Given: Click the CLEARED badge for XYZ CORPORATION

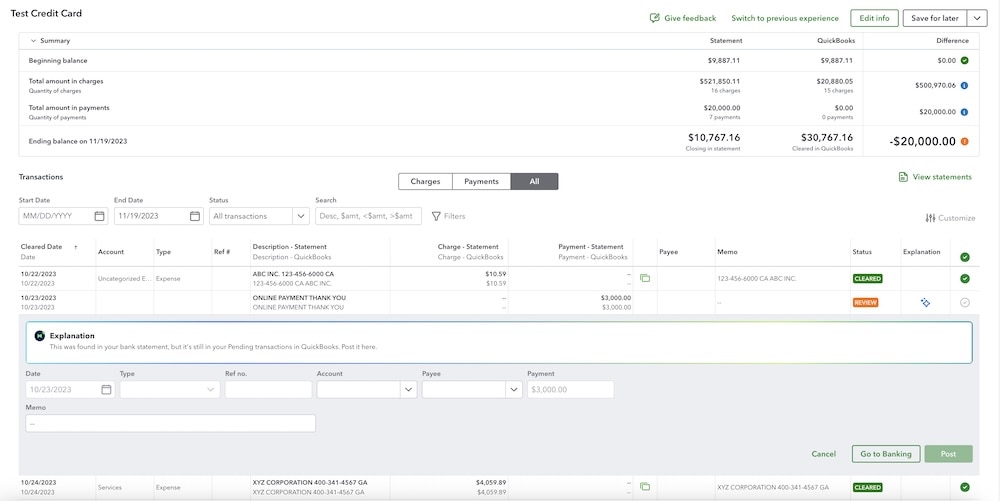Looking at the screenshot, I should tap(867, 487).
